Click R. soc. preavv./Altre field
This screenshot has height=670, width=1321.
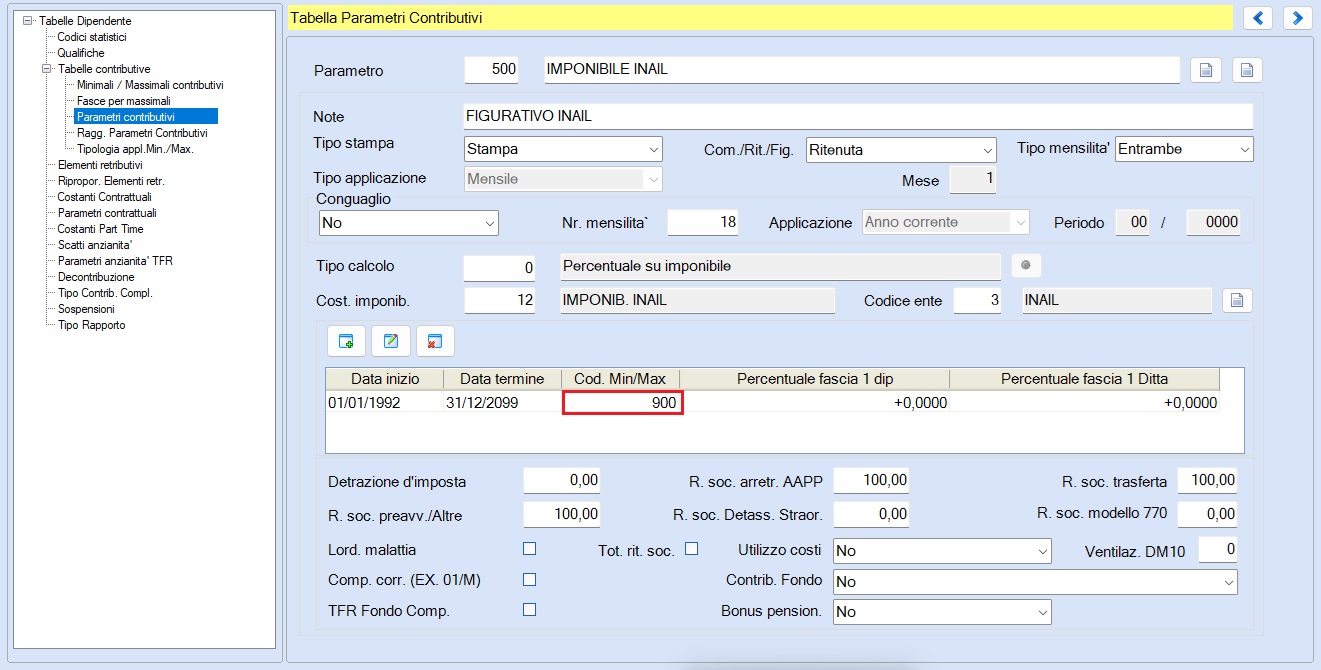(562, 515)
